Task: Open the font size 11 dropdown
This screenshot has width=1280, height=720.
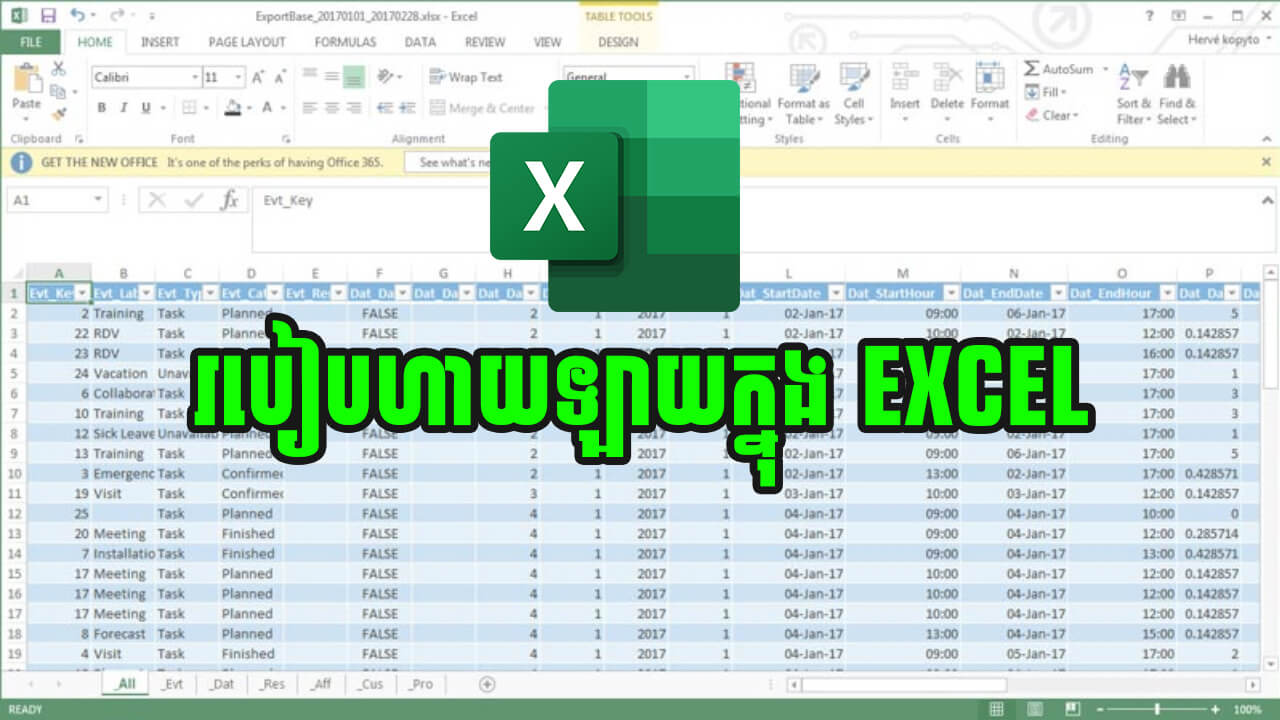Action: 238,77
